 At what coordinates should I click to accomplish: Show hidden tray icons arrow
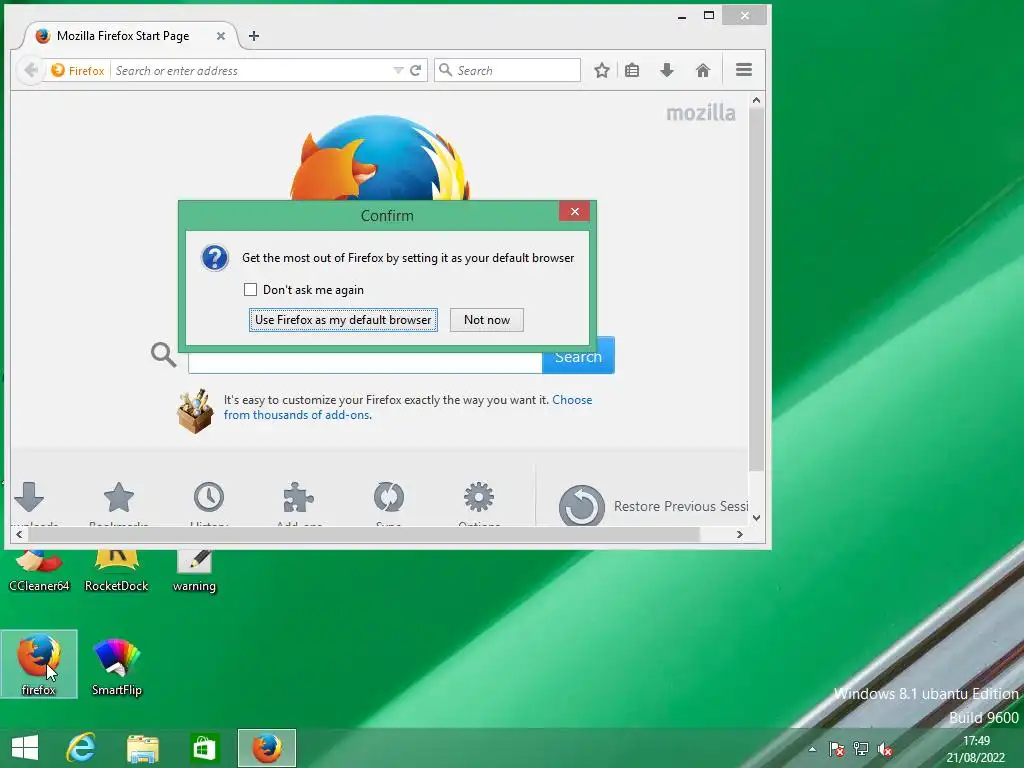[812, 749]
